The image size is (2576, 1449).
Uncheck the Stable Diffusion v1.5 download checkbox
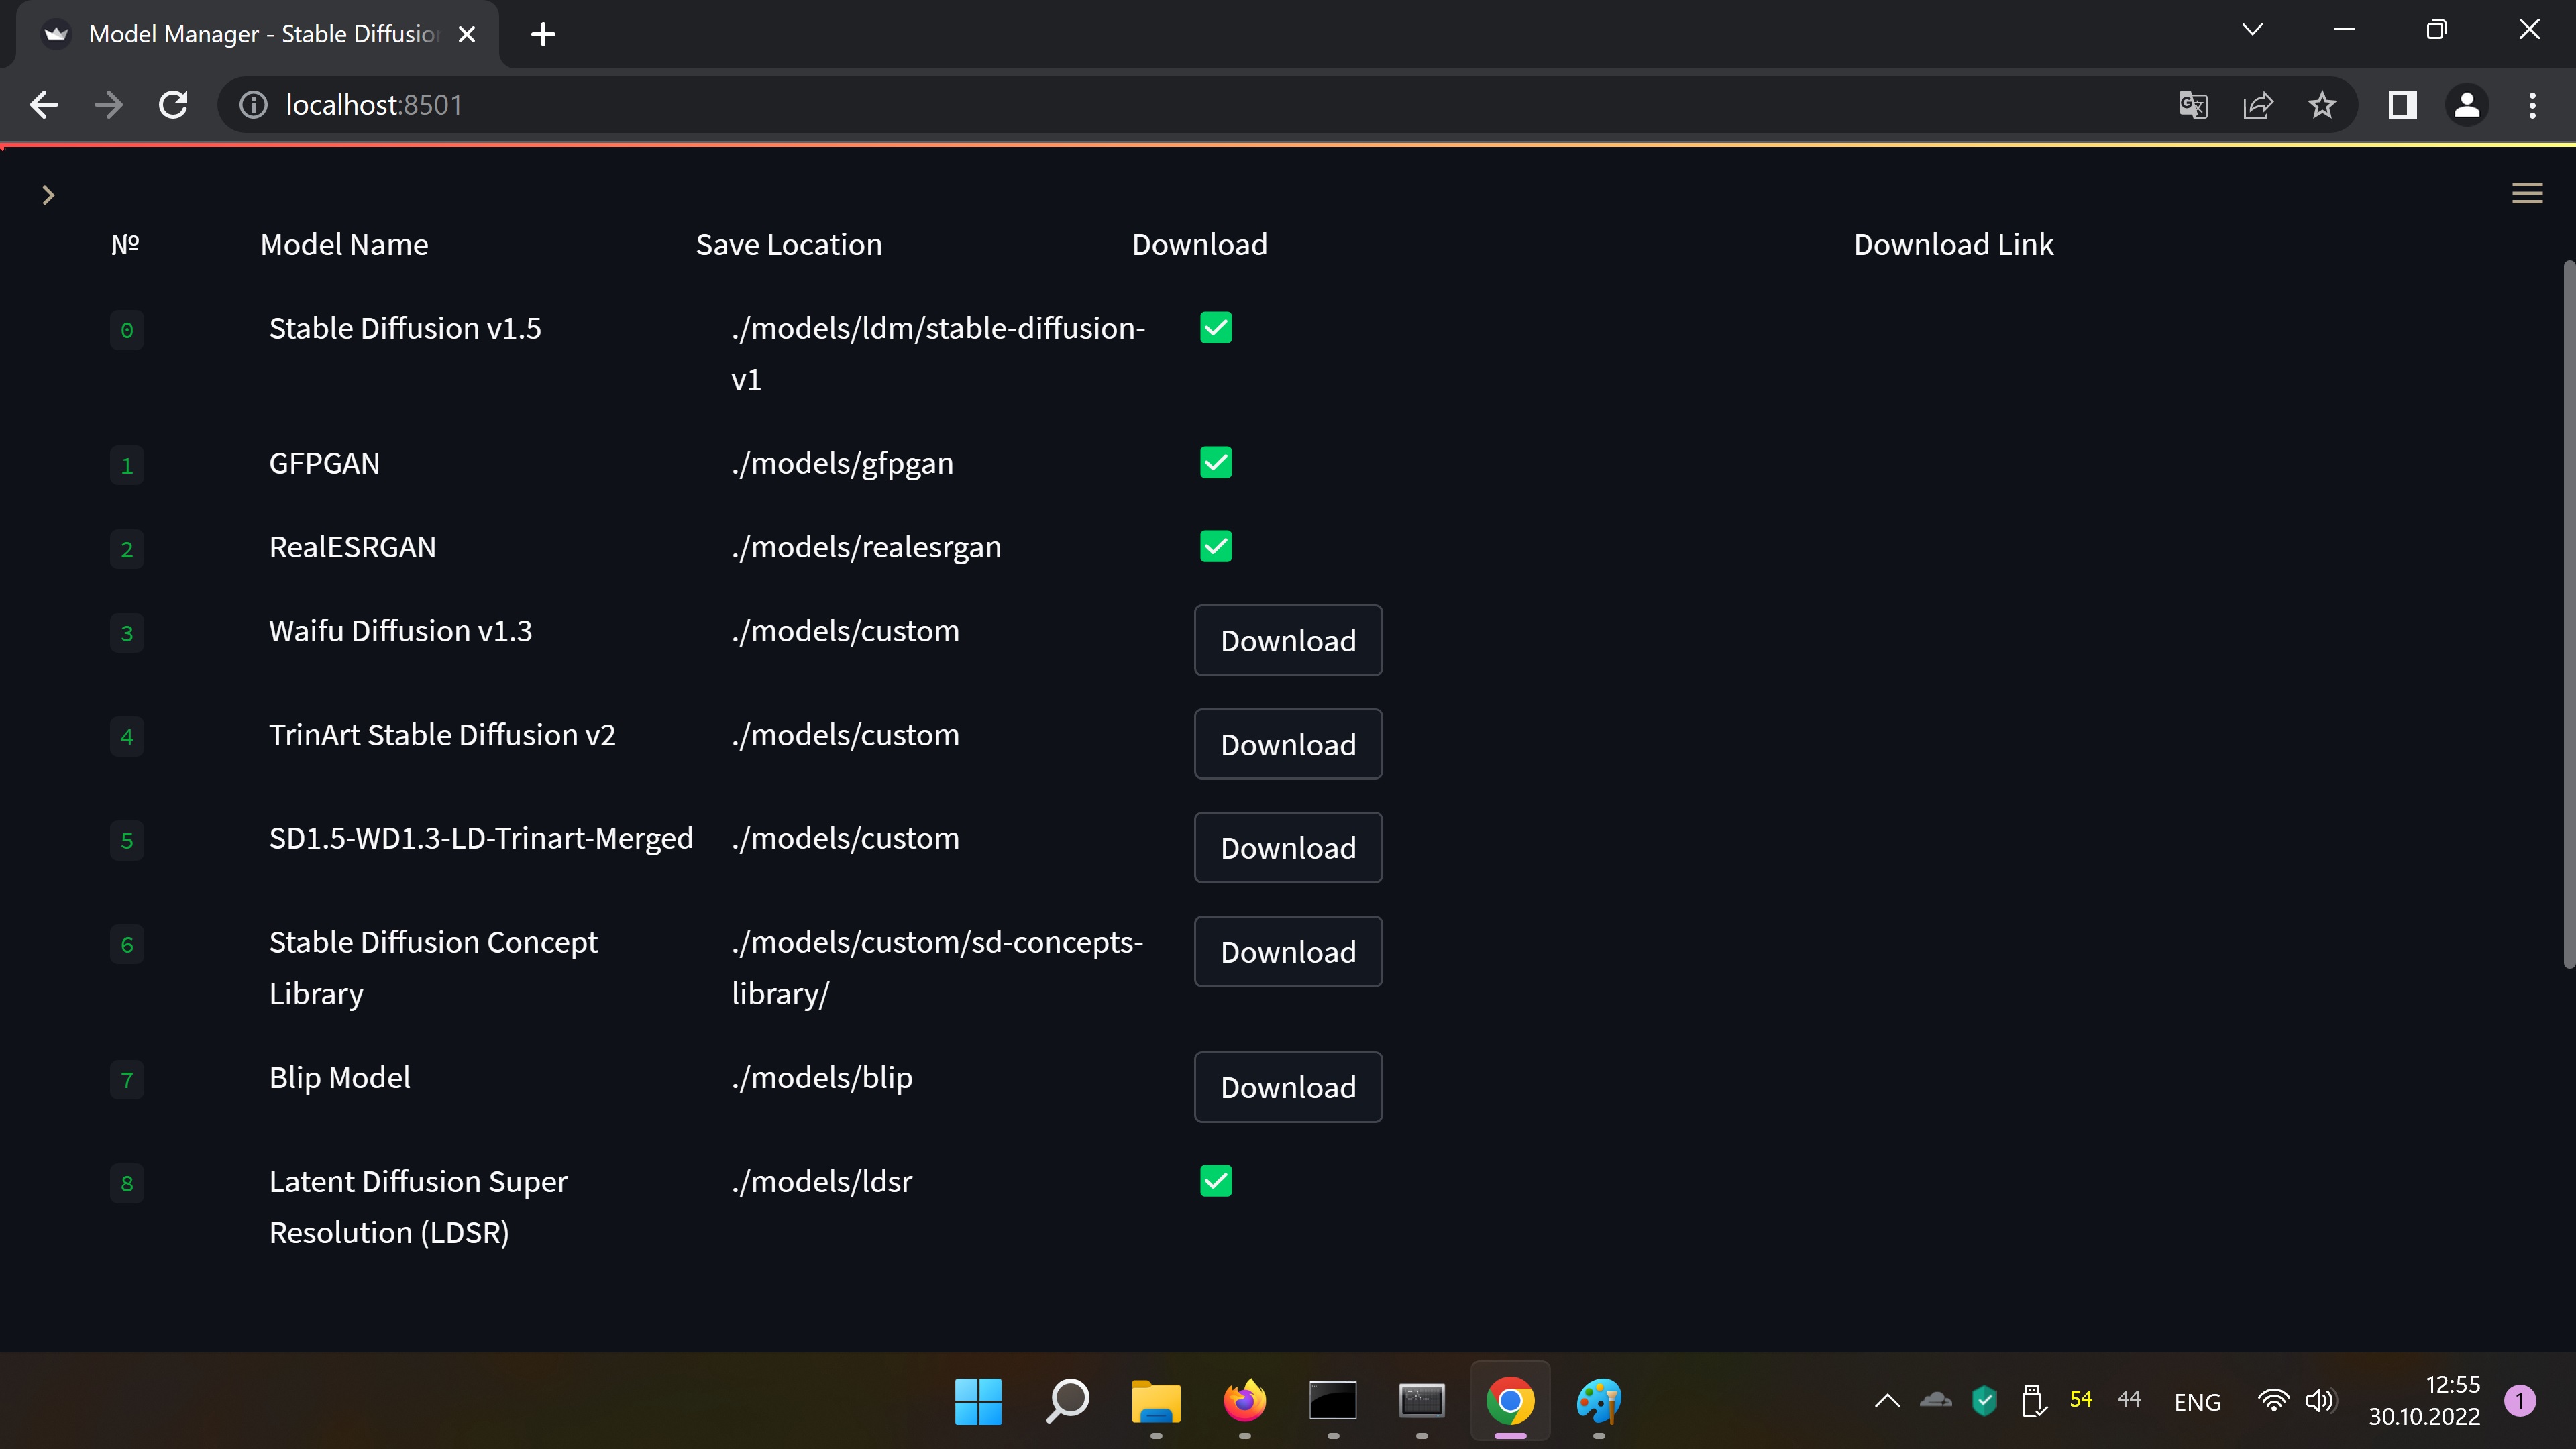pyautogui.click(x=1216, y=328)
